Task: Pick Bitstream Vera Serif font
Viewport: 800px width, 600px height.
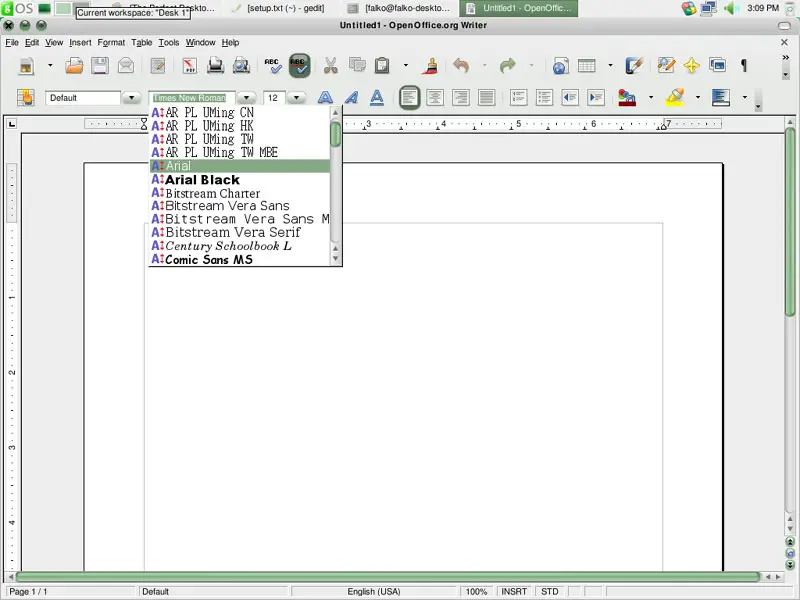Action: click(240, 233)
